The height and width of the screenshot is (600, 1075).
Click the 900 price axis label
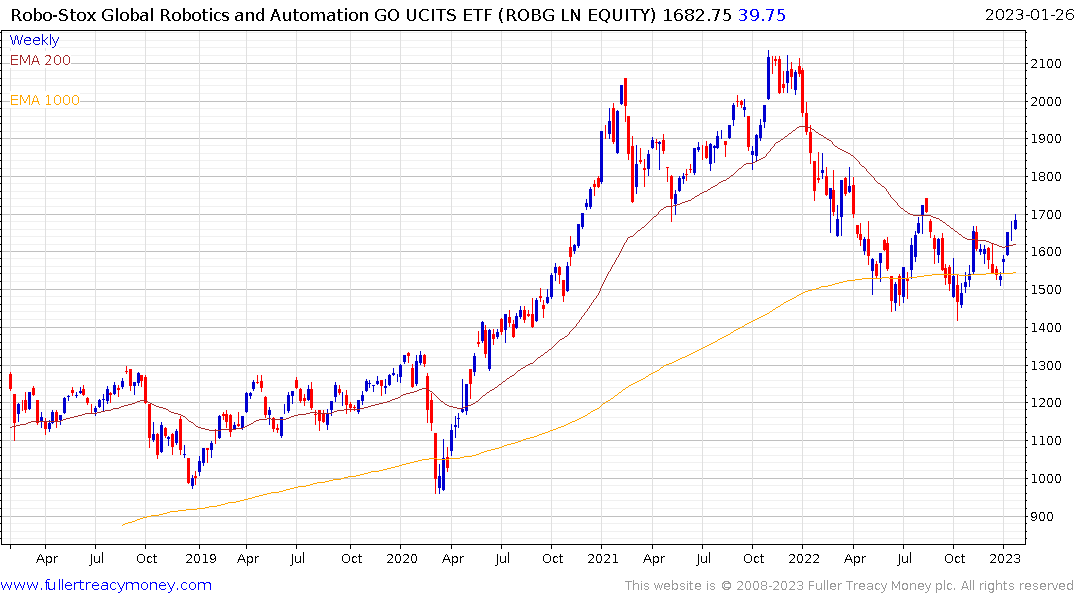point(1042,516)
